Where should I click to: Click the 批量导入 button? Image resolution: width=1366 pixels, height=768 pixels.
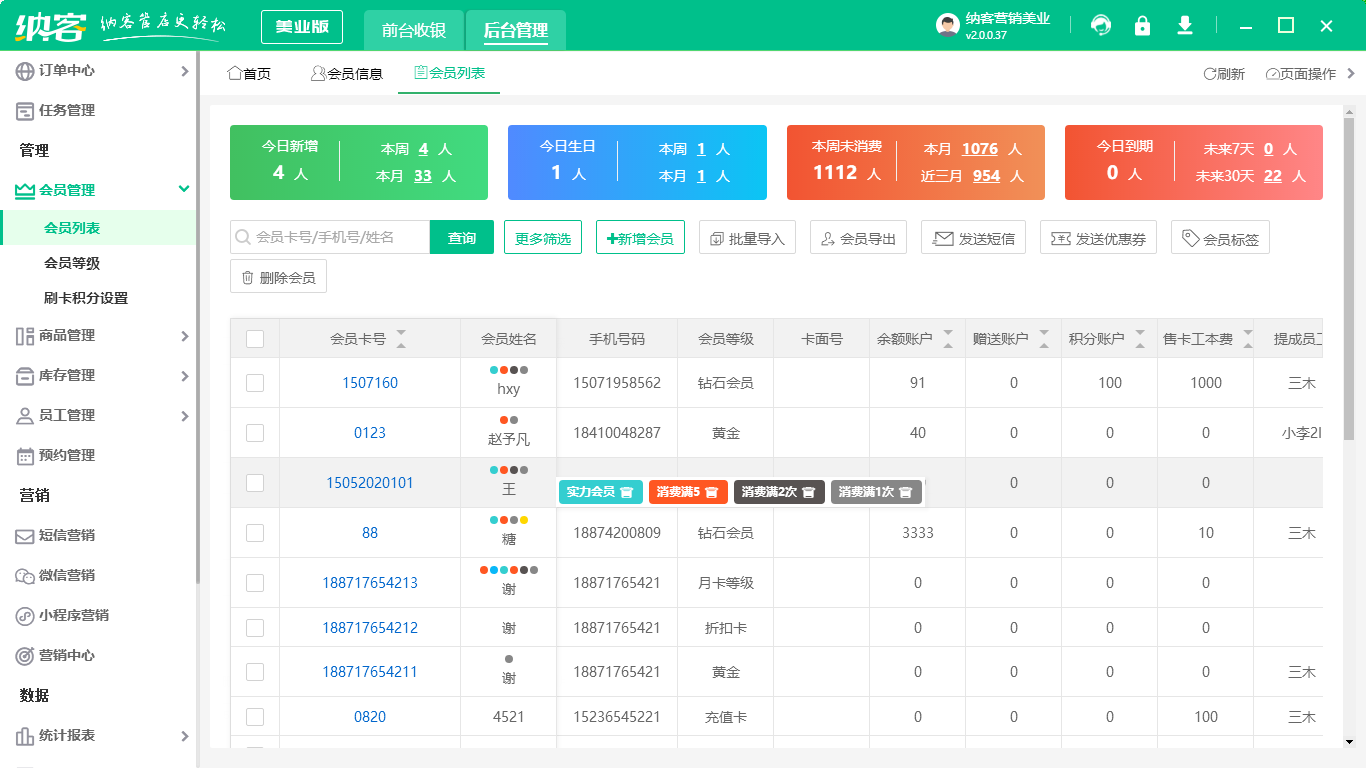pyautogui.click(x=747, y=238)
